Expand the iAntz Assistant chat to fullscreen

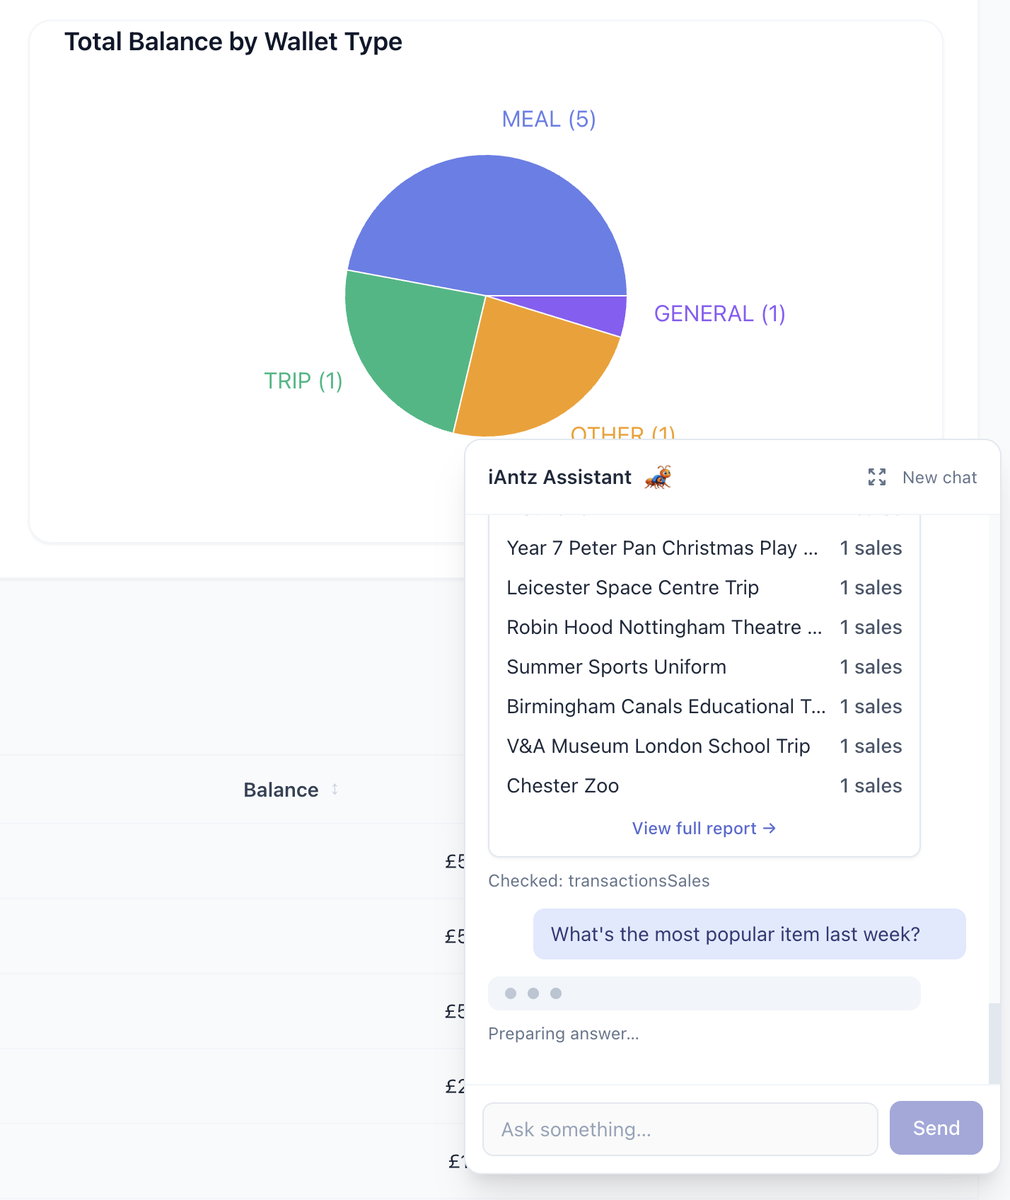877,477
